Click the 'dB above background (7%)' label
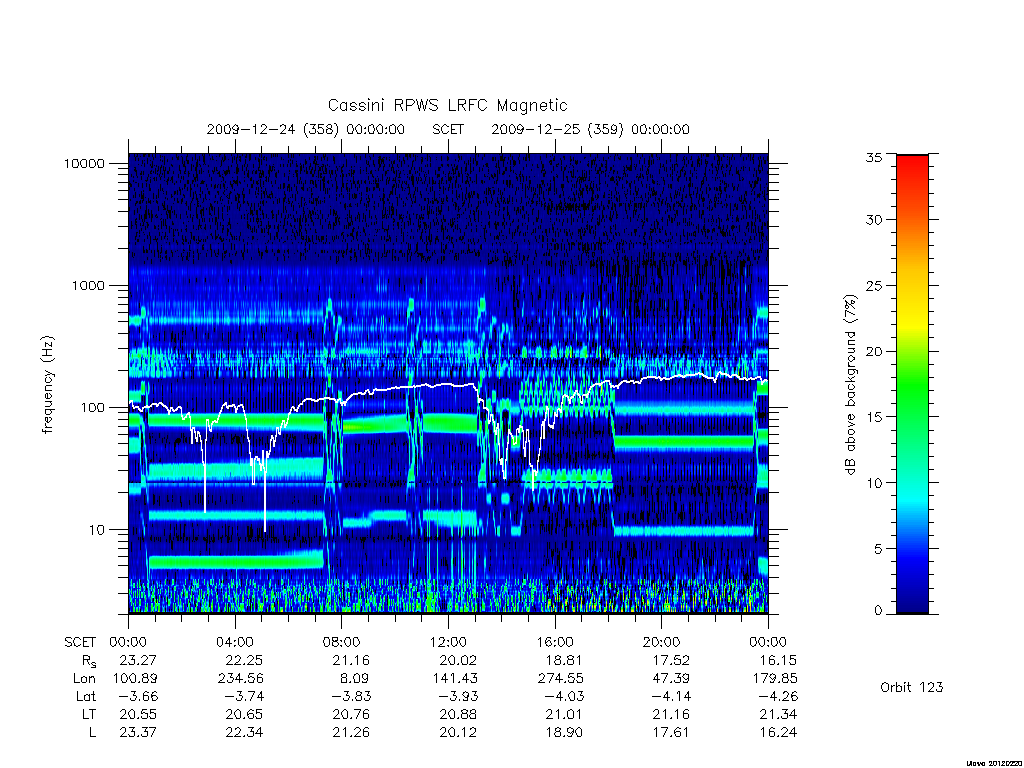The width and height of the screenshot is (1024, 768). [x=850, y=385]
